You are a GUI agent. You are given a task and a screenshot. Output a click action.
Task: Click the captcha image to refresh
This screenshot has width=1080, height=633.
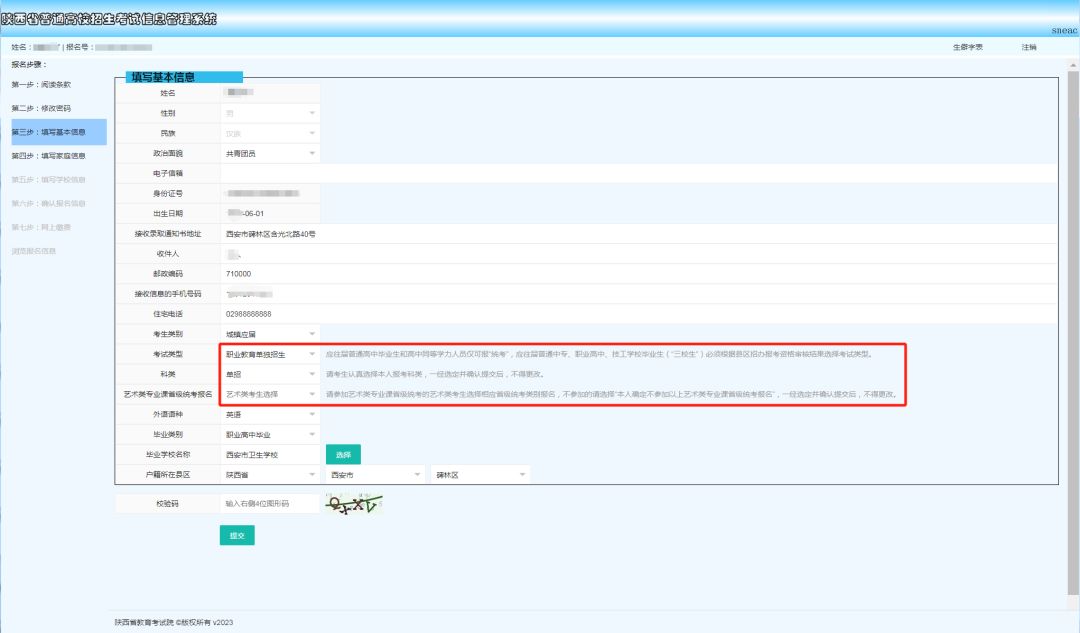[353, 504]
